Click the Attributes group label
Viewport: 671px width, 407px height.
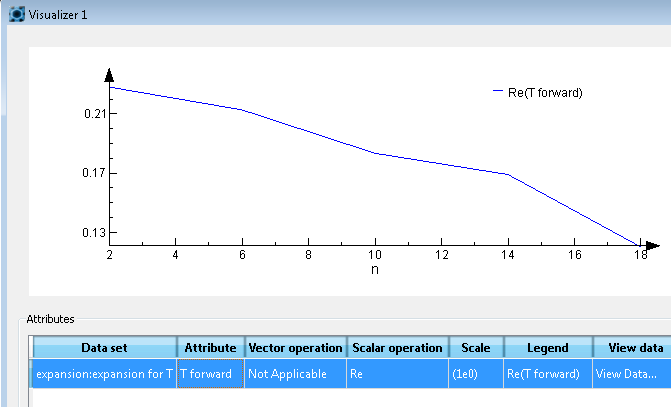coord(50,319)
